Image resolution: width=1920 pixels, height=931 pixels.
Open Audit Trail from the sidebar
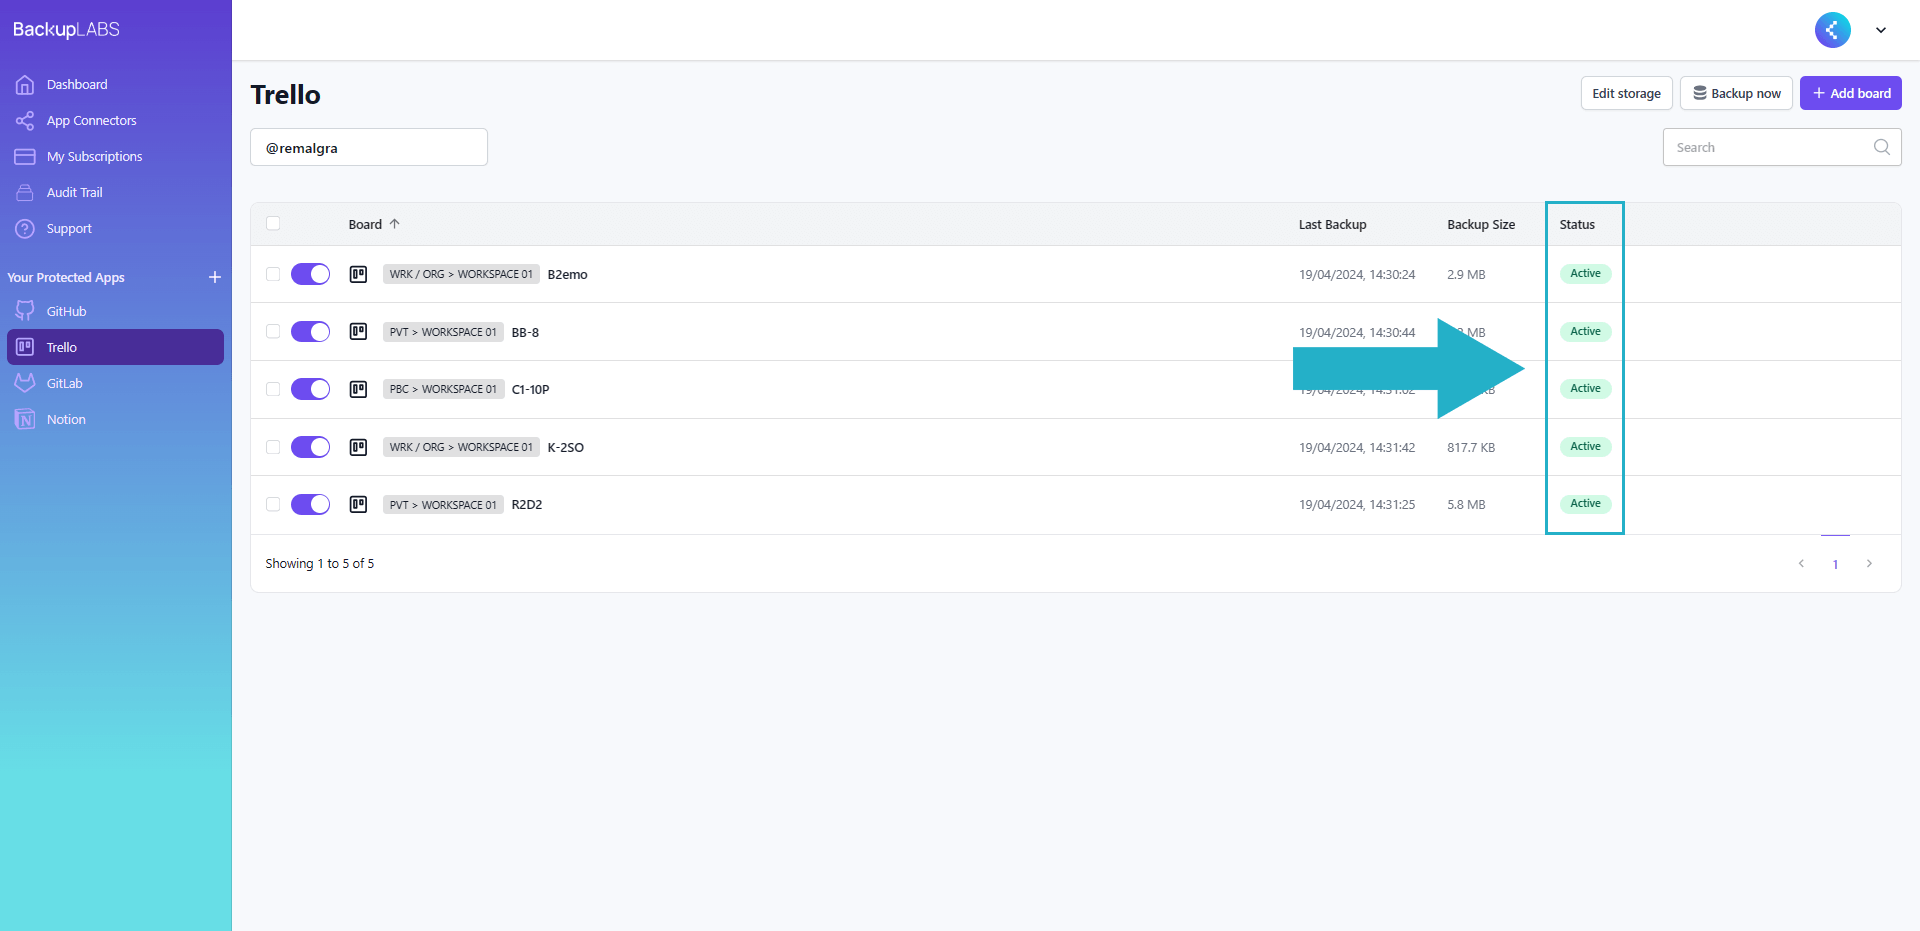(74, 193)
